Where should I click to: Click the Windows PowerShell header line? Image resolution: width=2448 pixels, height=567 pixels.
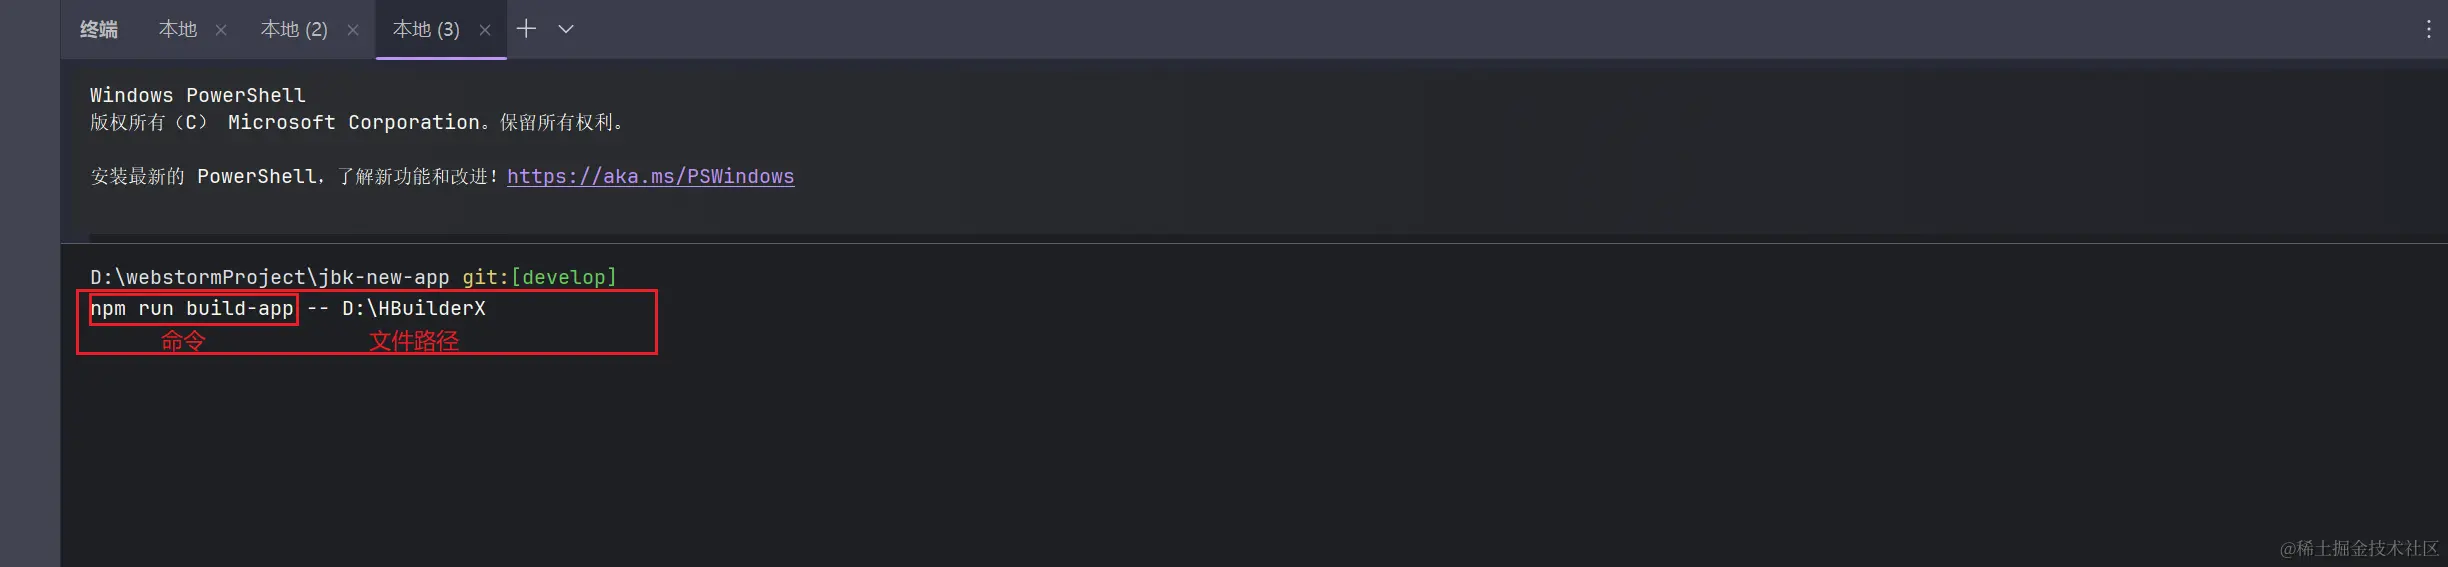coord(198,95)
